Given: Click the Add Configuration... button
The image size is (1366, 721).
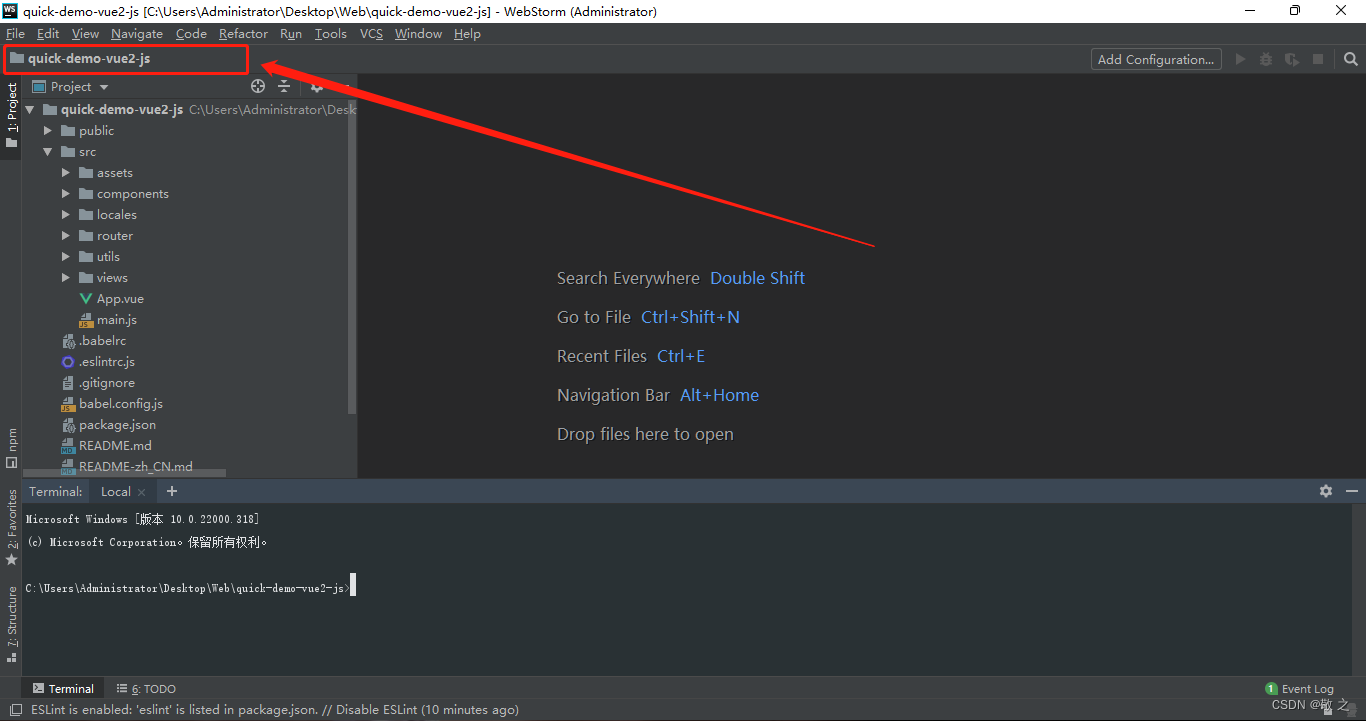Looking at the screenshot, I should pos(1156,59).
